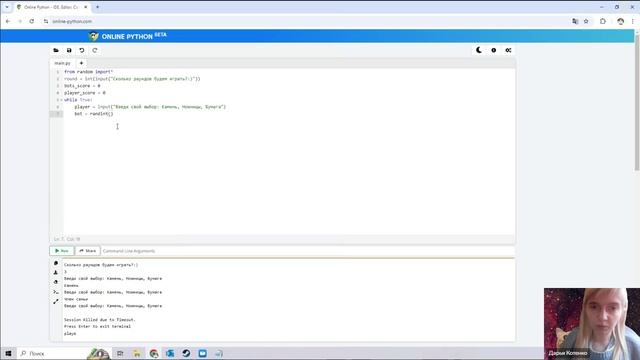Image resolution: width=640 pixels, height=360 pixels.
Task: Click 'Press Enter to exit terminal' line
Action: 97,327
